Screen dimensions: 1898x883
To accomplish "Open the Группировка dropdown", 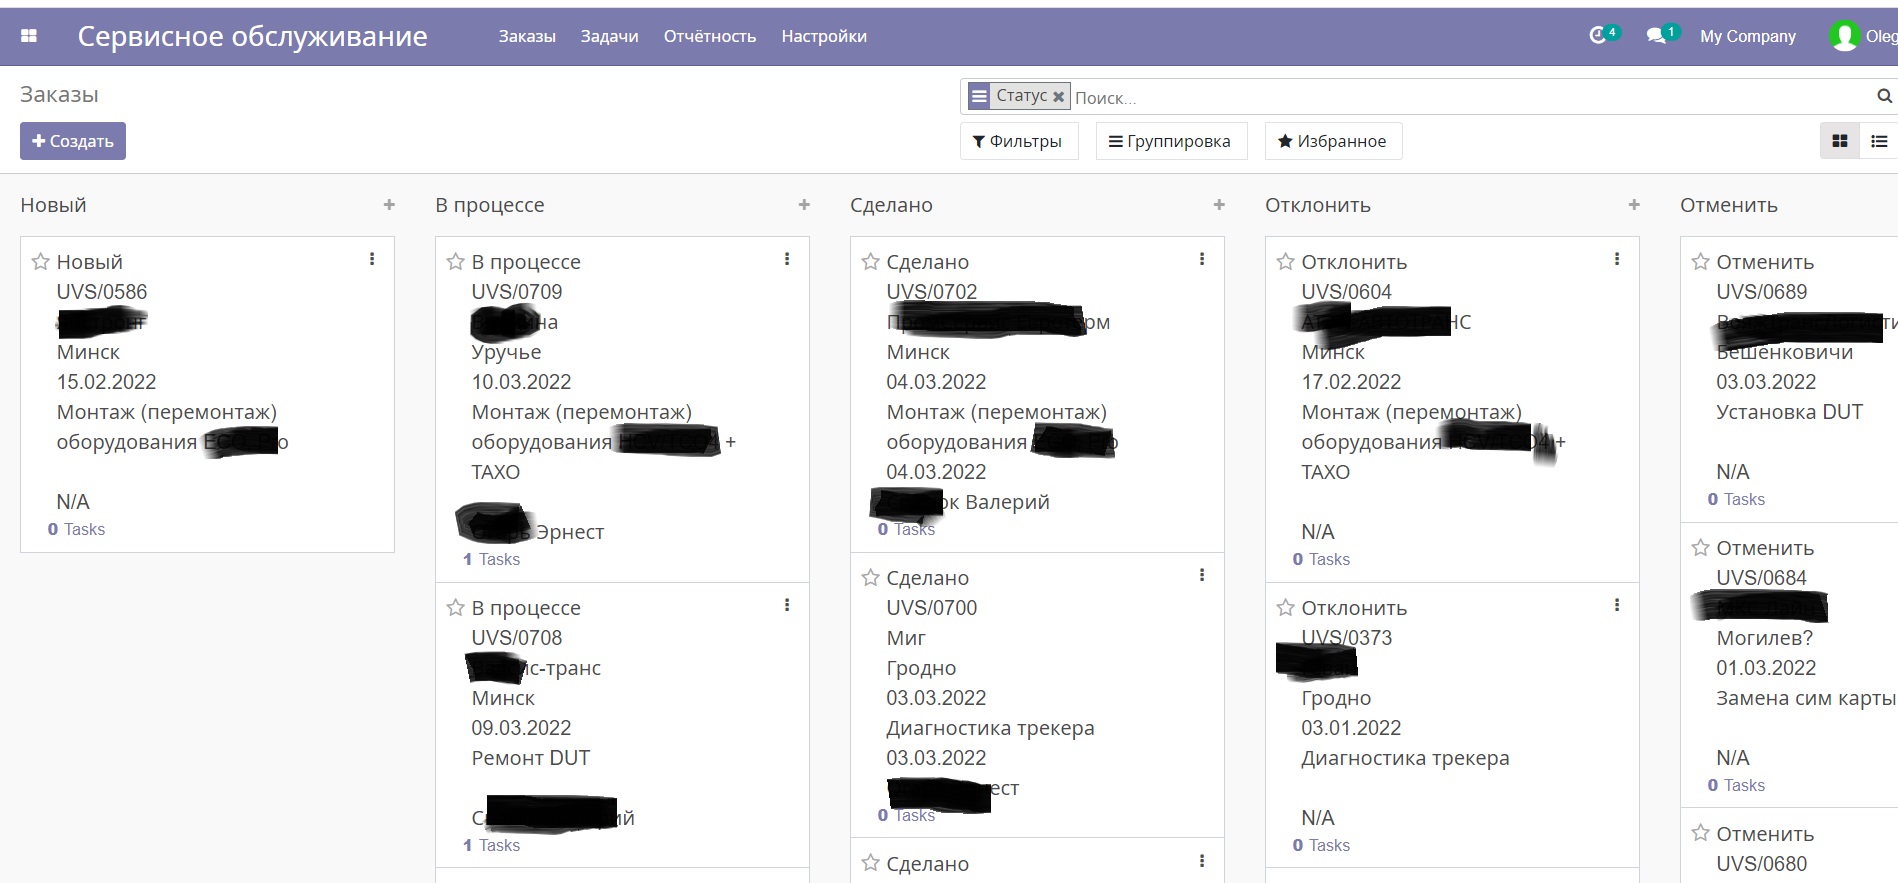I will click(1170, 142).
